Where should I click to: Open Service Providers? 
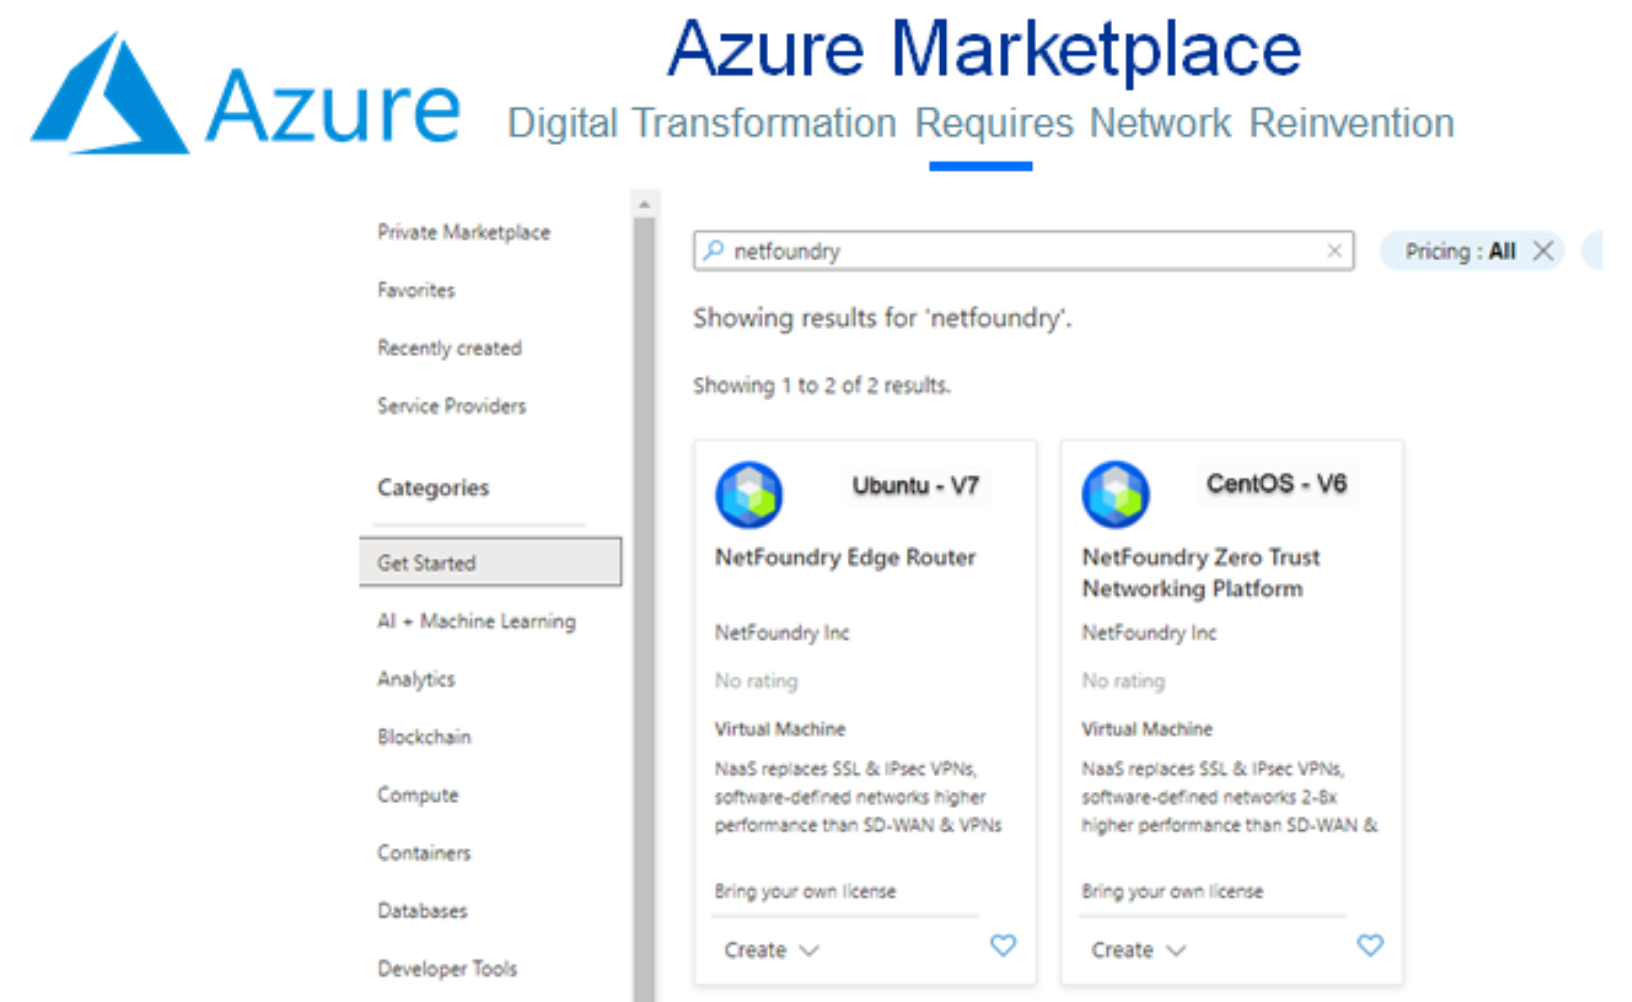click(x=452, y=406)
